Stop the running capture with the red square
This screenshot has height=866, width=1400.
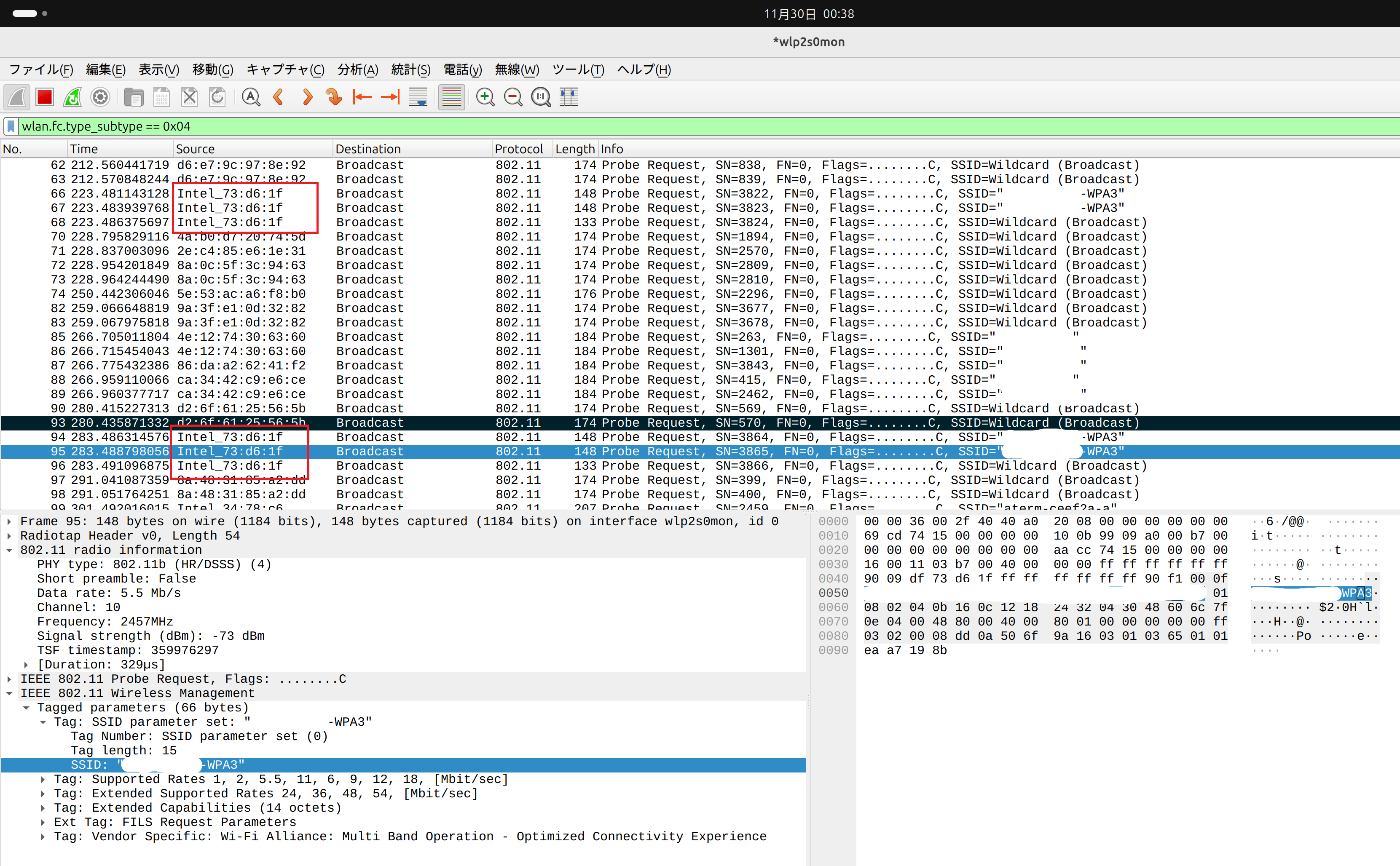pyautogui.click(x=44, y=97)
